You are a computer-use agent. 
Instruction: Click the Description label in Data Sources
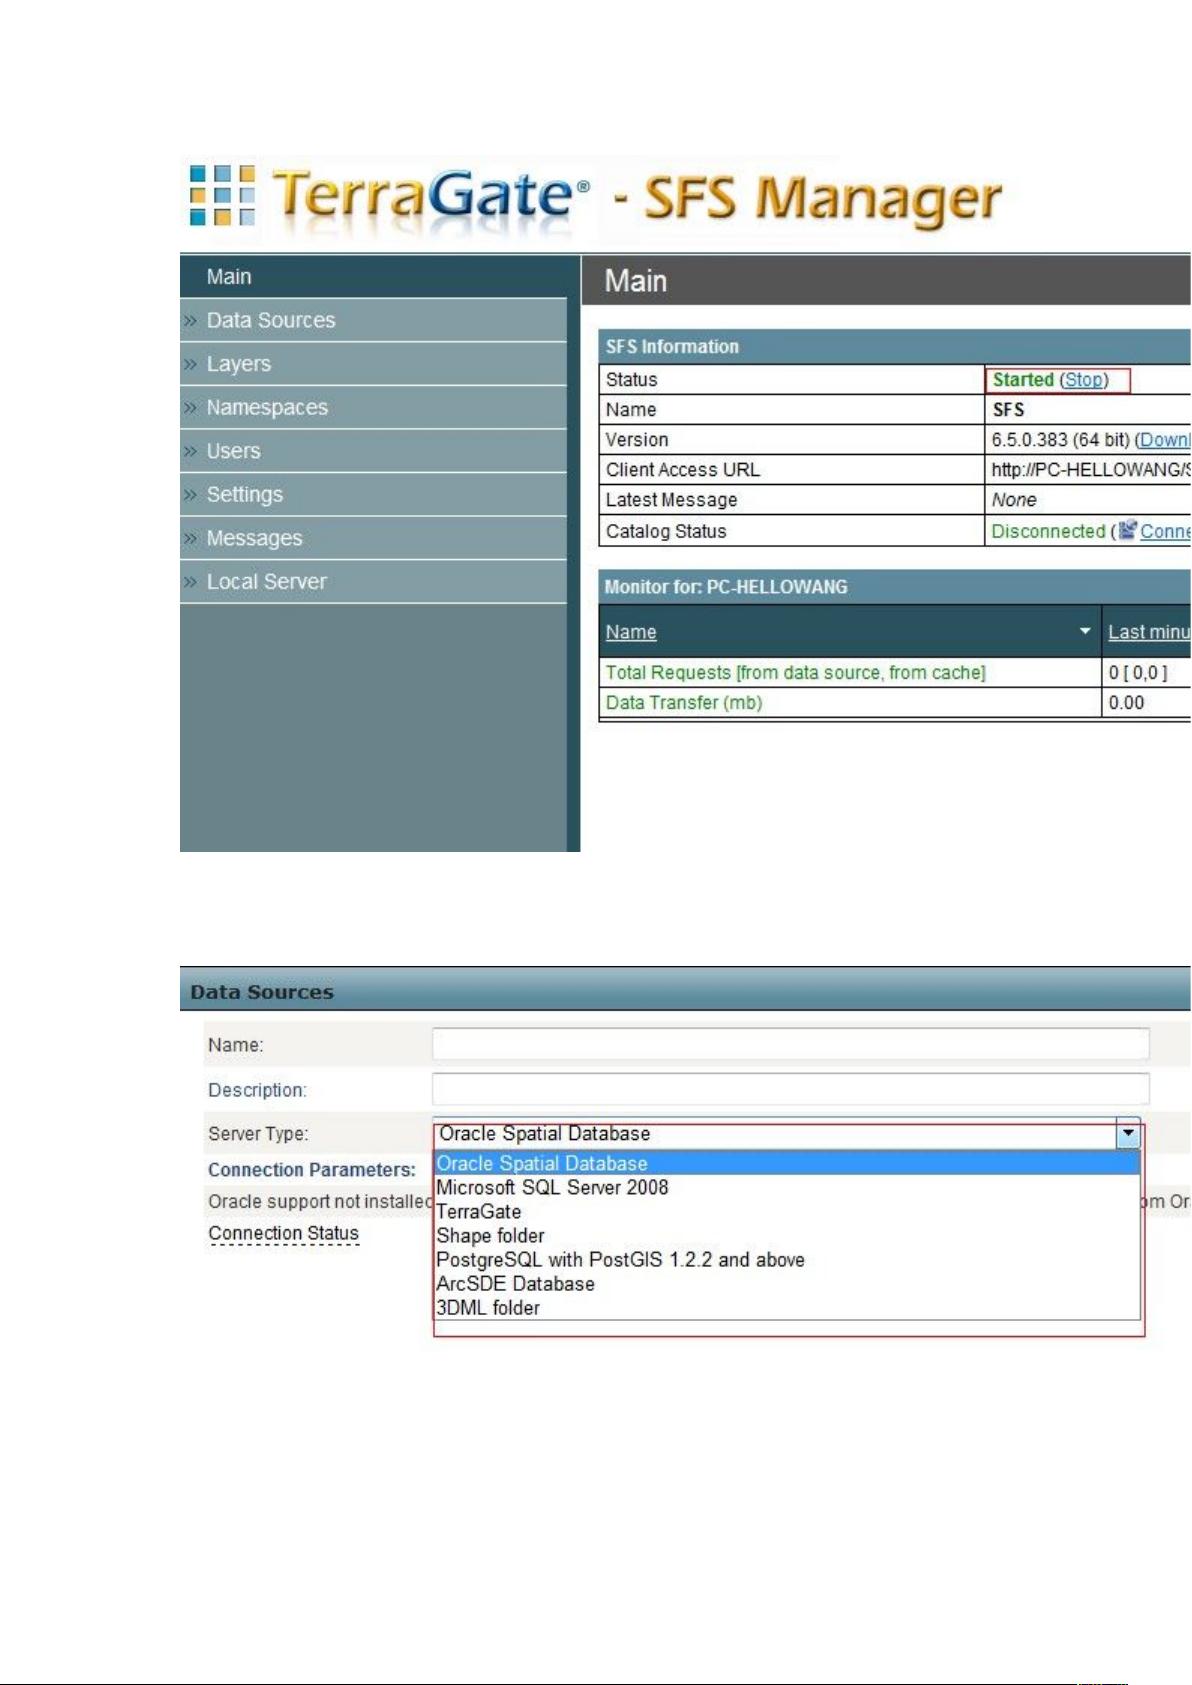coord(257,1090)
